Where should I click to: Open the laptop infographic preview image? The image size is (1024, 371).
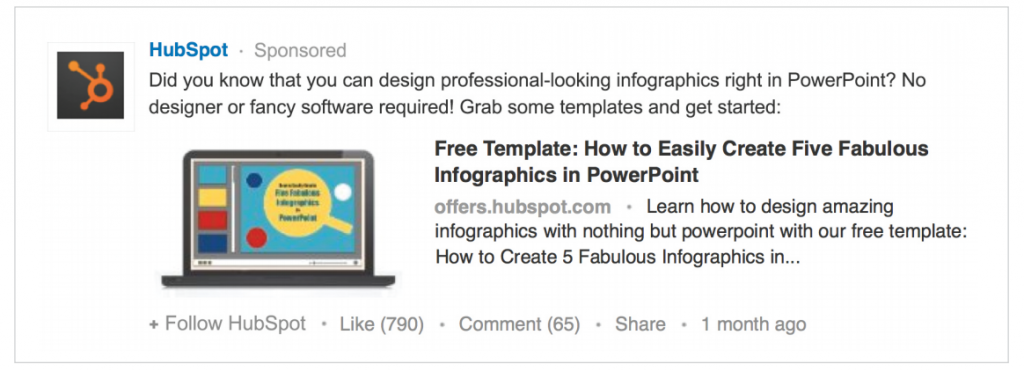click(x=278, y=219)
